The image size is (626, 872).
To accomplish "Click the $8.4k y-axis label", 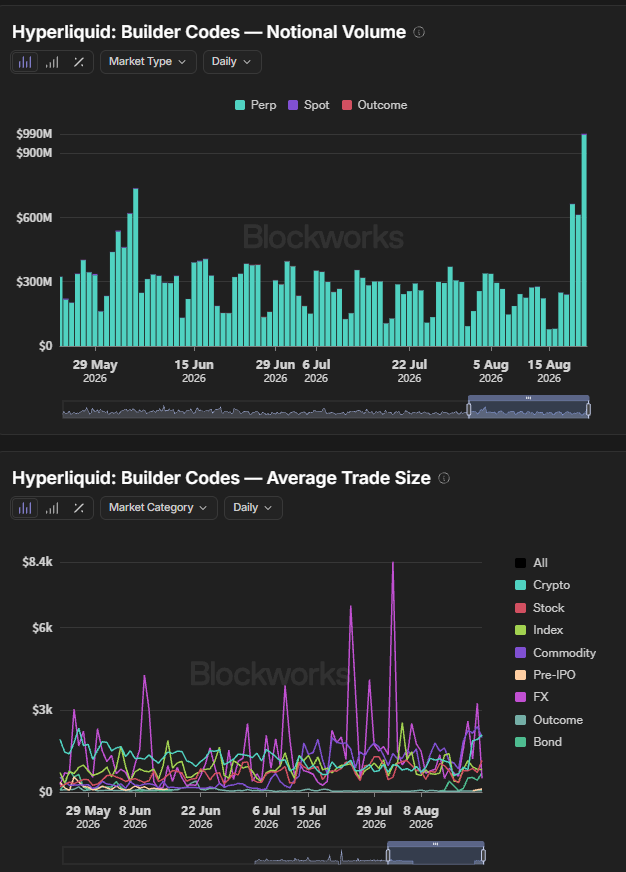I will point(37,562).
